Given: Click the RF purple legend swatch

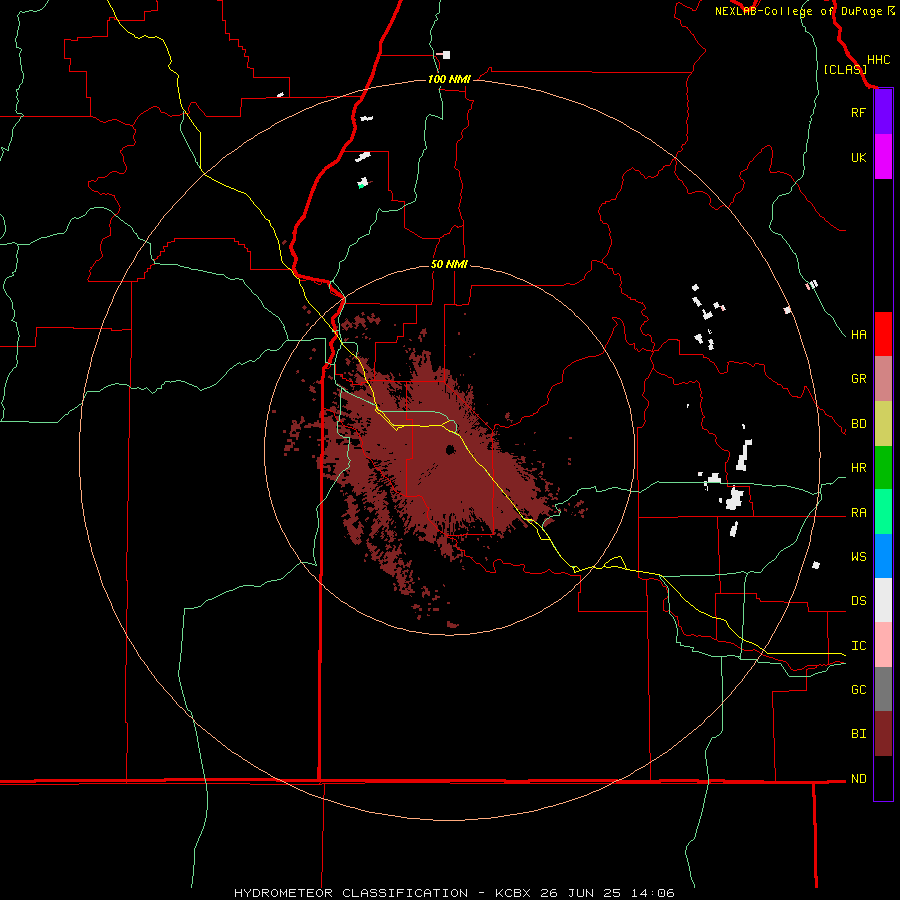Looking at the screenshot, I should click(883, 112).
